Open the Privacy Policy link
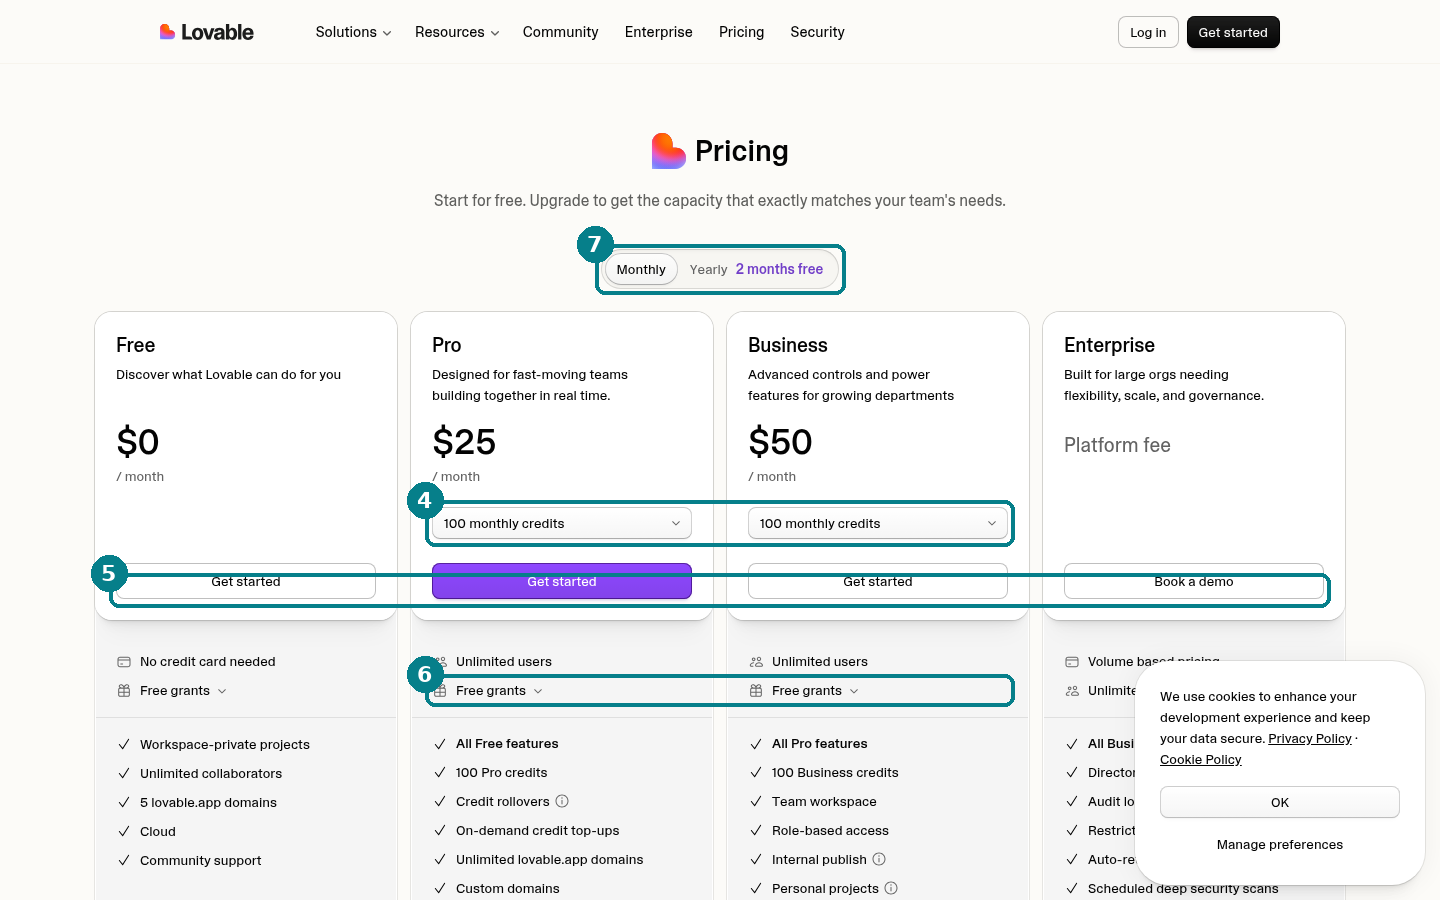The height and width of the screenshot is (900, 1440). pyautogui.click(x=1310, y=738)
